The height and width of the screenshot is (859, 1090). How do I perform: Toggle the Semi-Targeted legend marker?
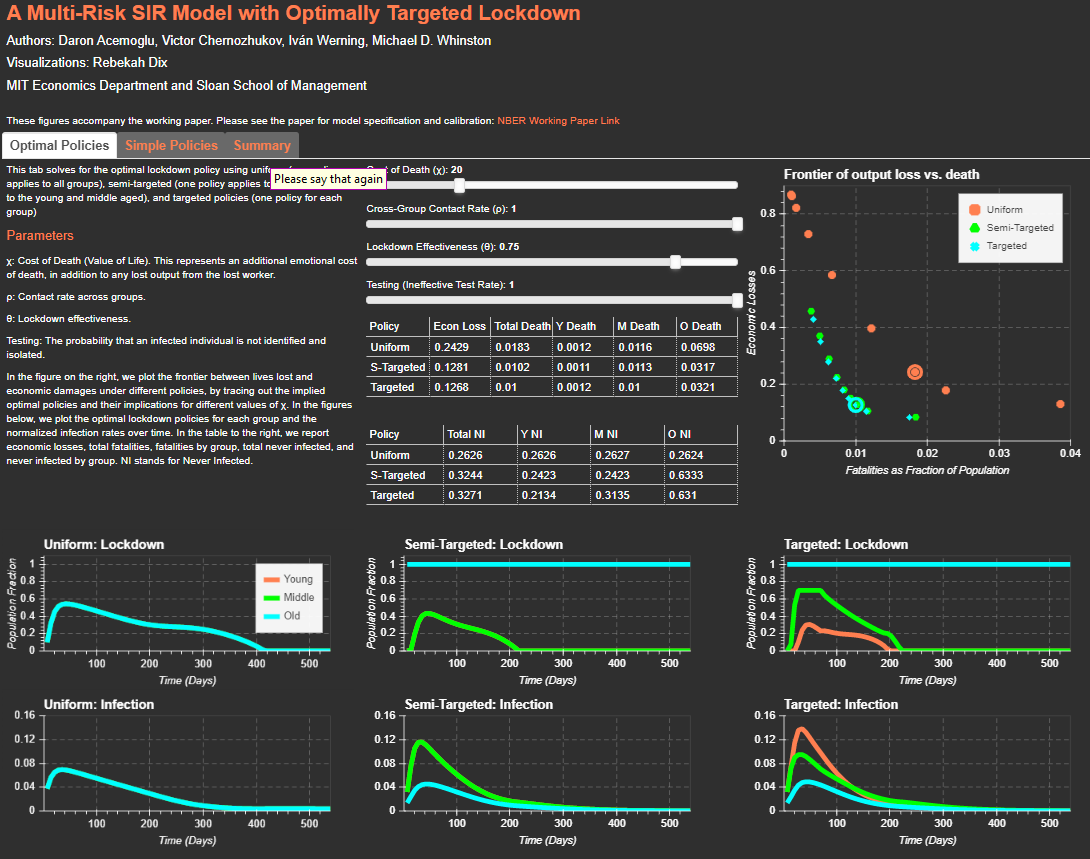(974, 228)
